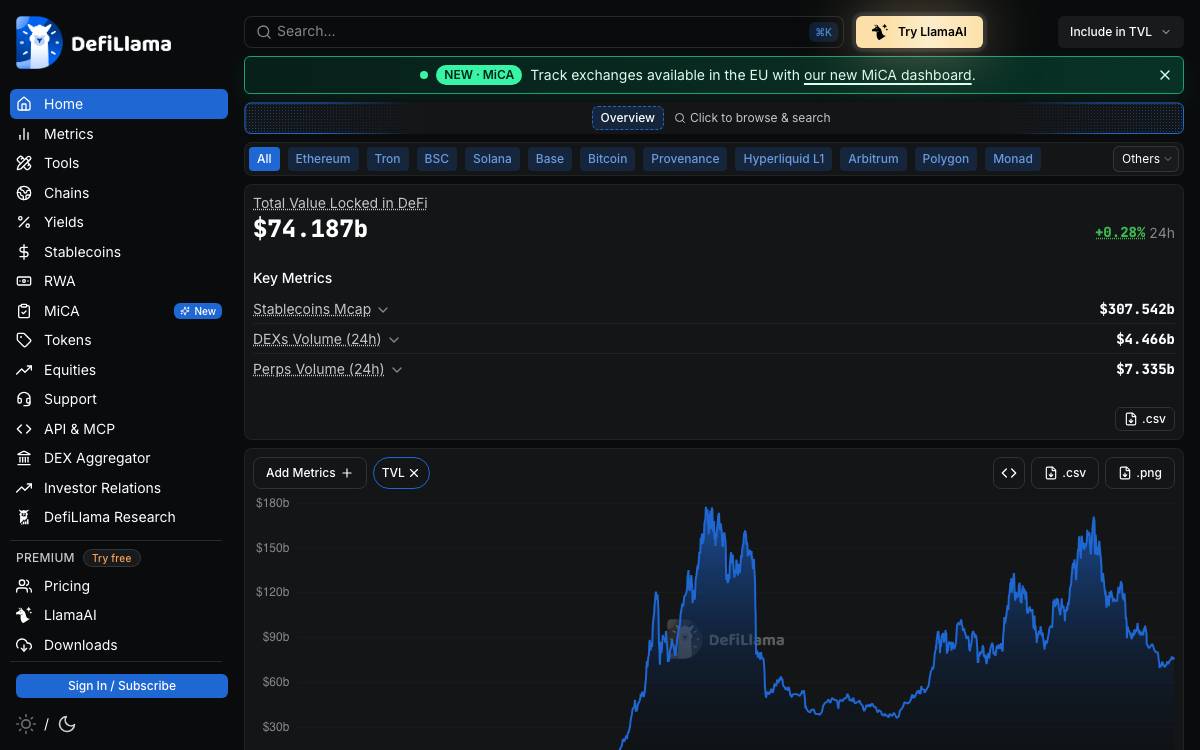This screenshot has width=1200, height=750.
Task: Click the $74.187b TVL value
Action: tap(310, 229)
